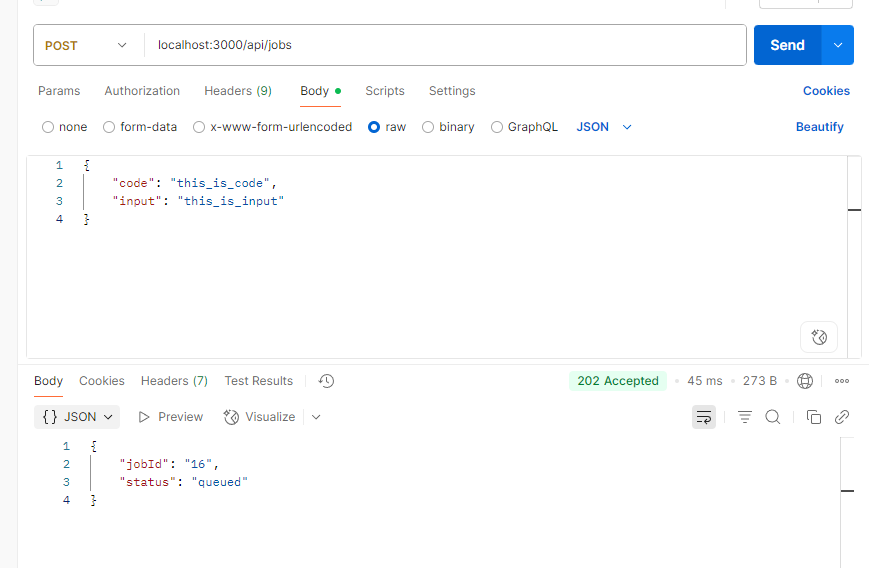This screenshot has width=869, height=568.
Task: Copy the response body with copy icon
Action: (x=814, y=417)
